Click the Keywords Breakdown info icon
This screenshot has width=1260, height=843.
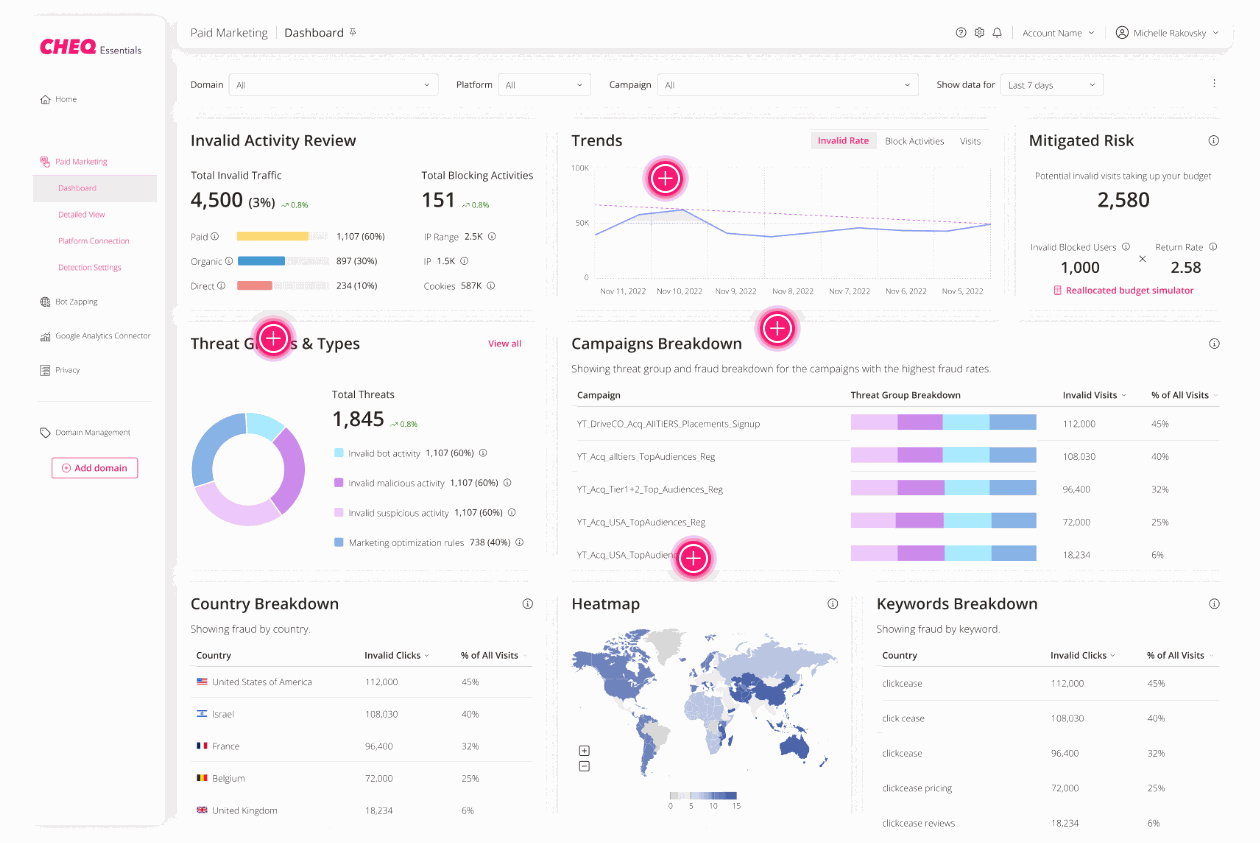click(1214, 604)
